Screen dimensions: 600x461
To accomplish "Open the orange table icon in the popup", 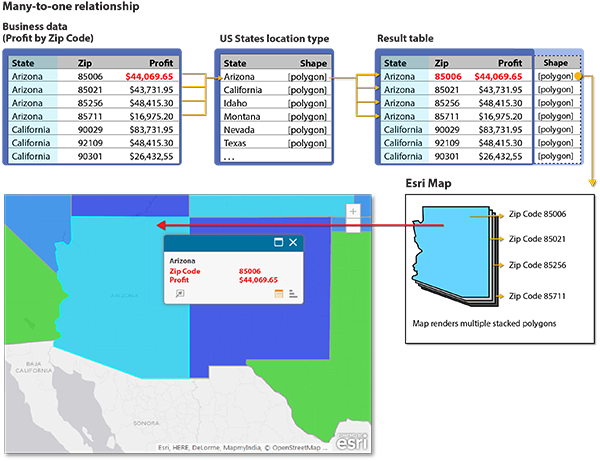I will pyautogui.click(x=277, y=293).
